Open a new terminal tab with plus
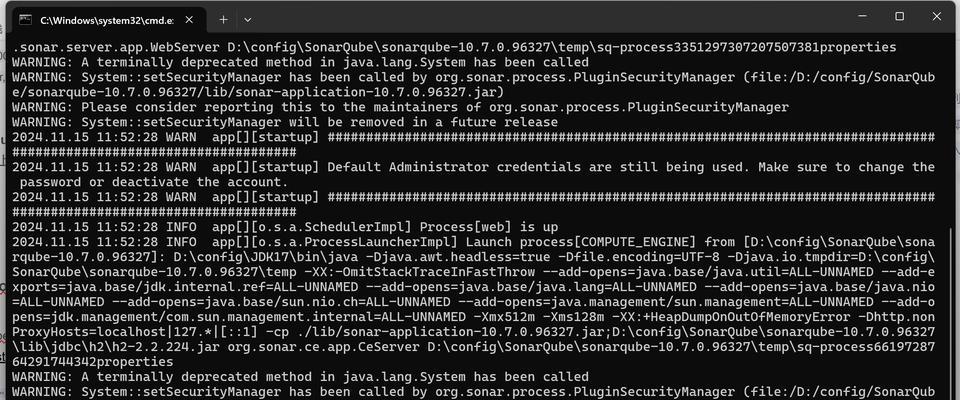 [x=223, y=20]
